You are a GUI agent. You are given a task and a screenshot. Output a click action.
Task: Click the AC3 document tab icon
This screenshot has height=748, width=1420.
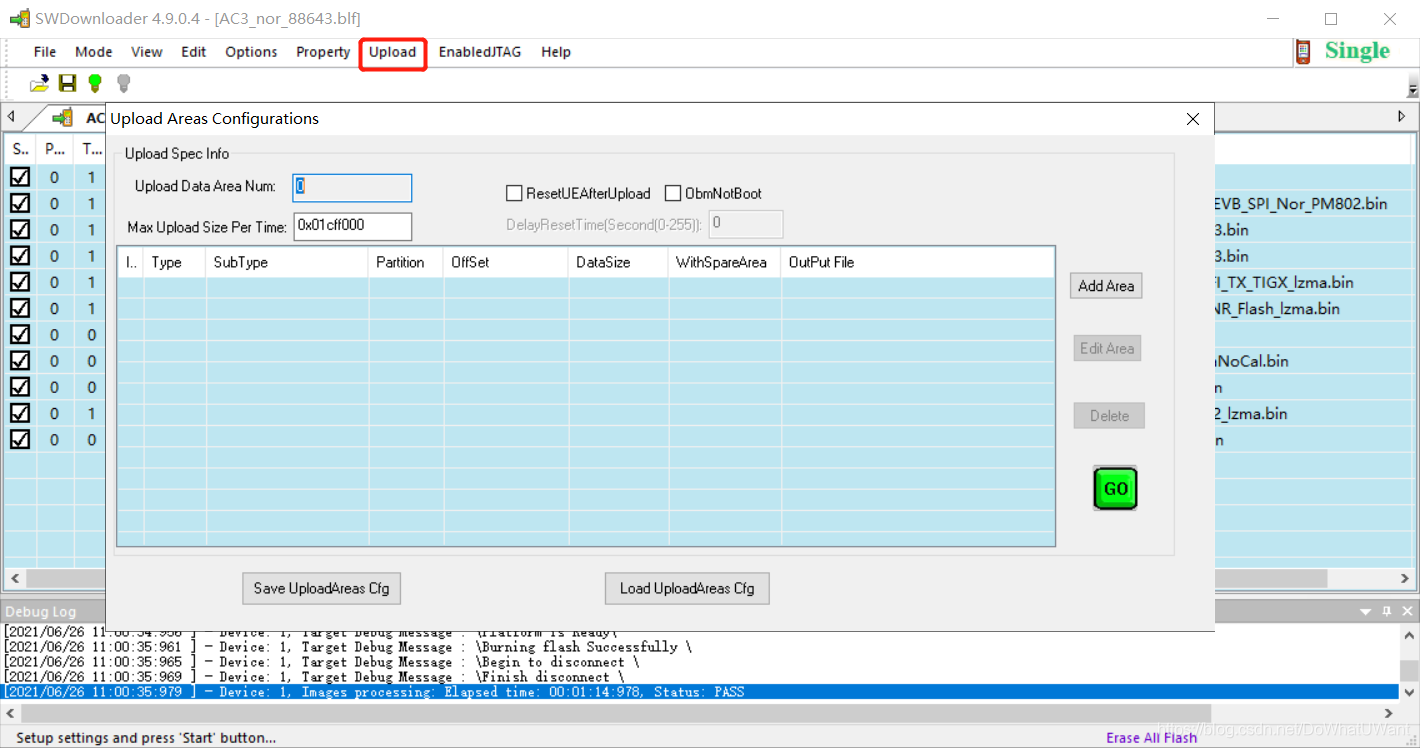coord(63,118)
